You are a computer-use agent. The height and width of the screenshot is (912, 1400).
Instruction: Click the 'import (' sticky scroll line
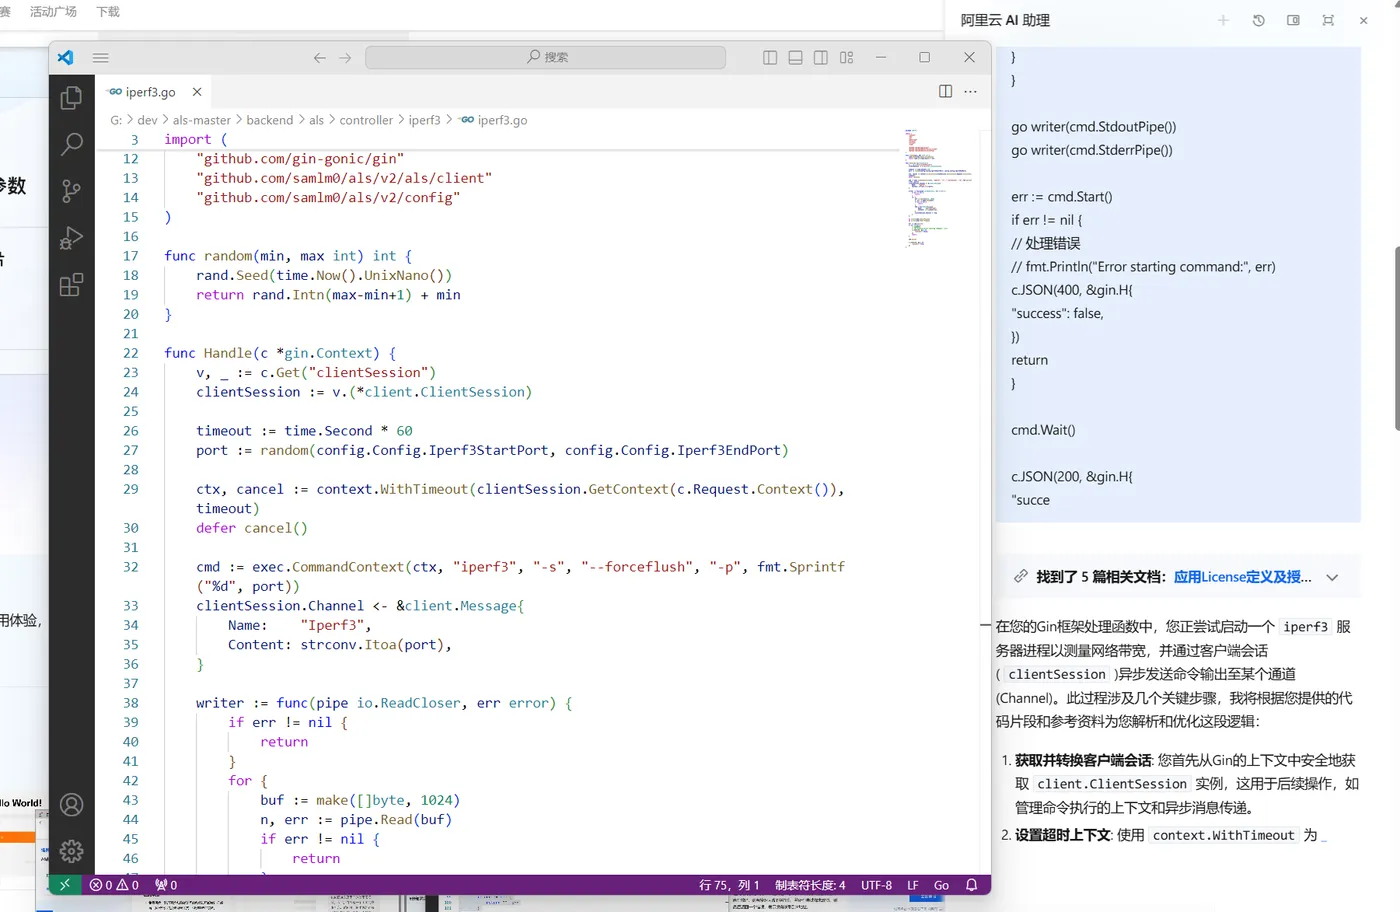coord(196,140)
